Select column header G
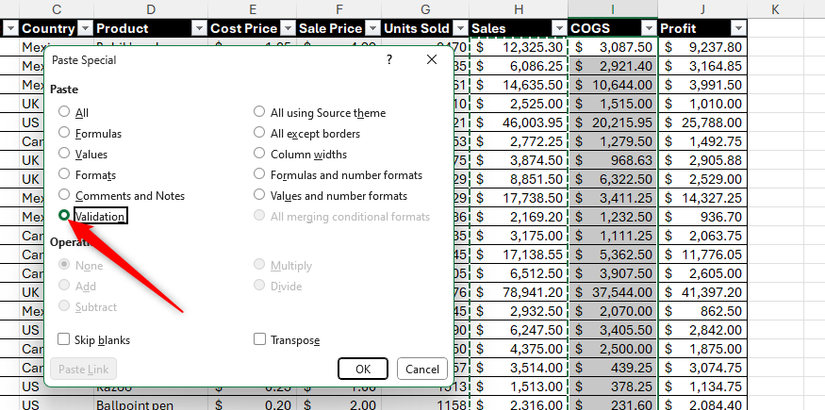The image size is (825, 410). (x=426, y=9)
